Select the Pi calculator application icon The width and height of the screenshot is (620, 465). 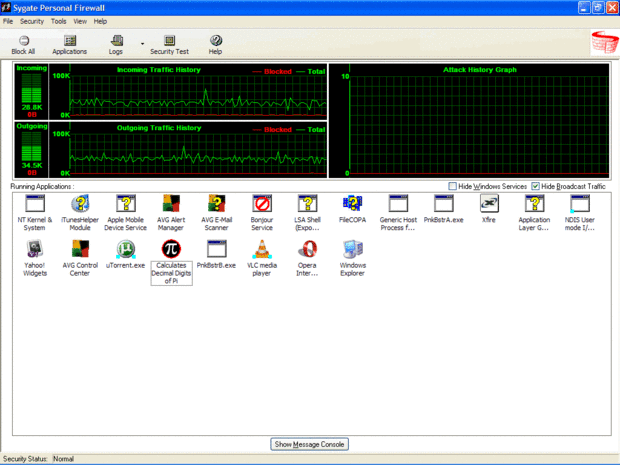point(171,249)
